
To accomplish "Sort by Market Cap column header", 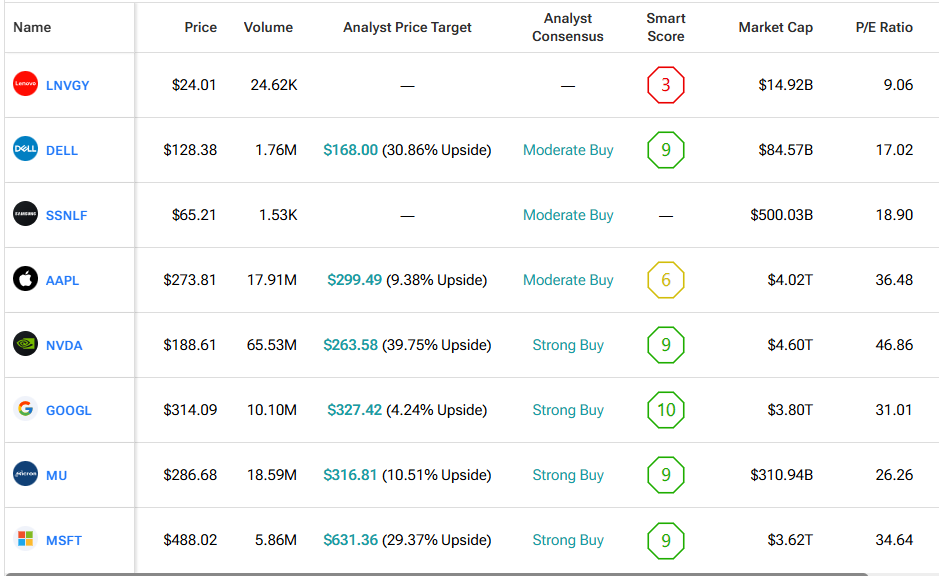I will (x=775, y=27).
